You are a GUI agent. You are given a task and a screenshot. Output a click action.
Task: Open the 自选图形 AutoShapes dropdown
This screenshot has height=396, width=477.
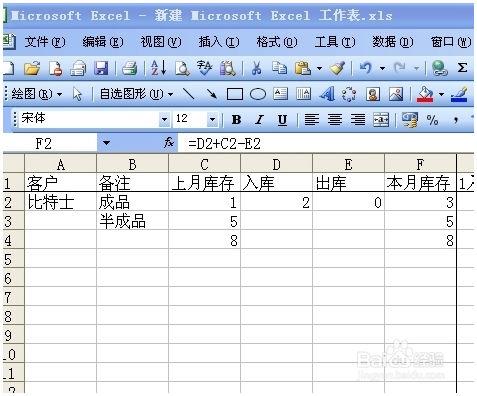(136, 94)
